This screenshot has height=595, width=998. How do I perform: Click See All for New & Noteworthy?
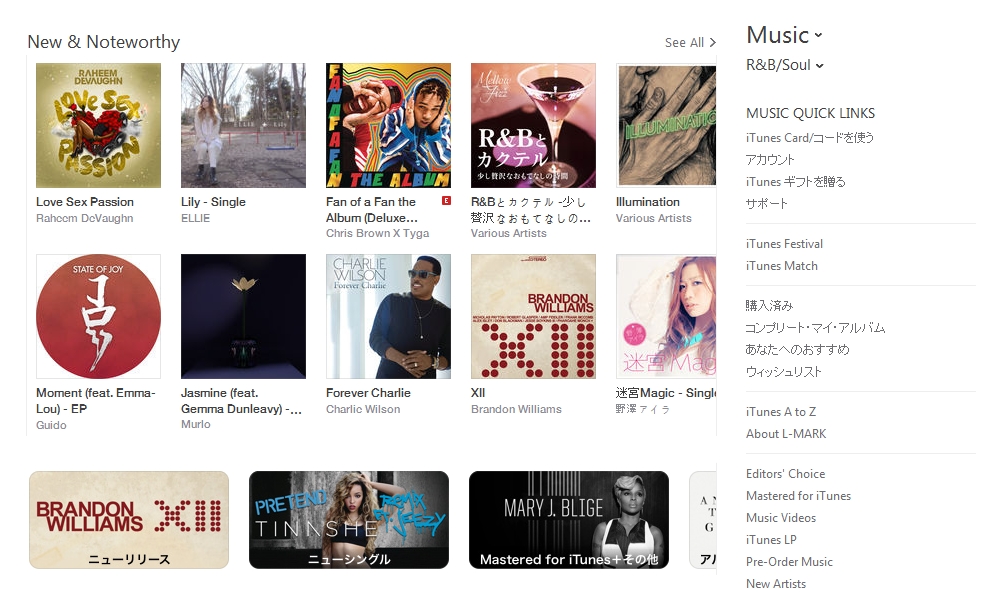(x=690, y=43)
